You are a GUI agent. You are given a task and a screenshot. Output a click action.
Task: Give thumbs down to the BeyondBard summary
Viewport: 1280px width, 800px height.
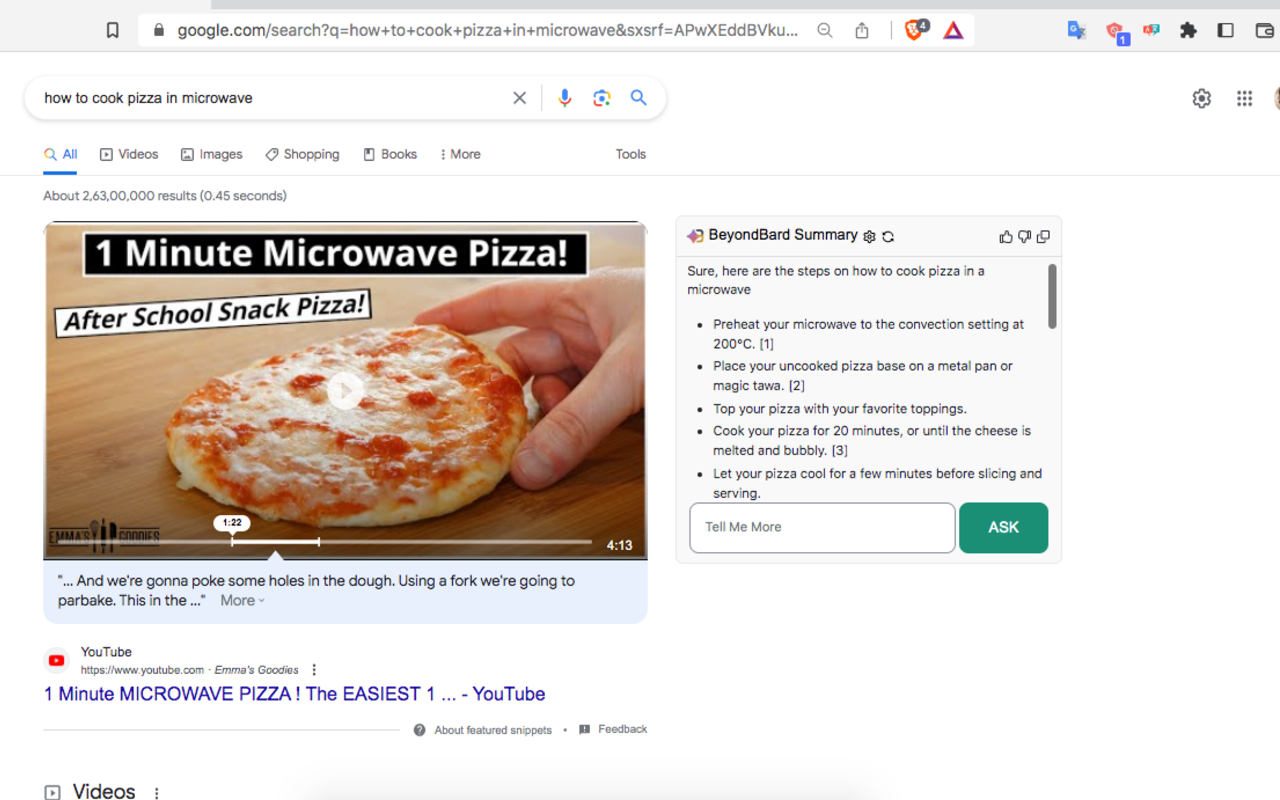pyautogui.click(x=1024, y=237)
